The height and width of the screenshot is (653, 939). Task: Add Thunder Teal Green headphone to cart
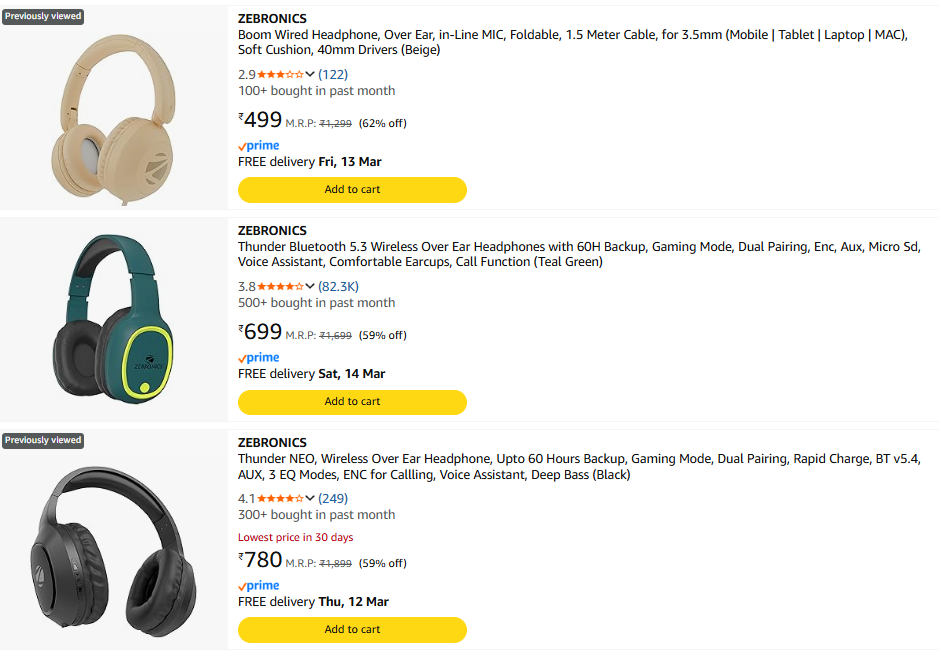pyautogui.click(x=352, y=401)
